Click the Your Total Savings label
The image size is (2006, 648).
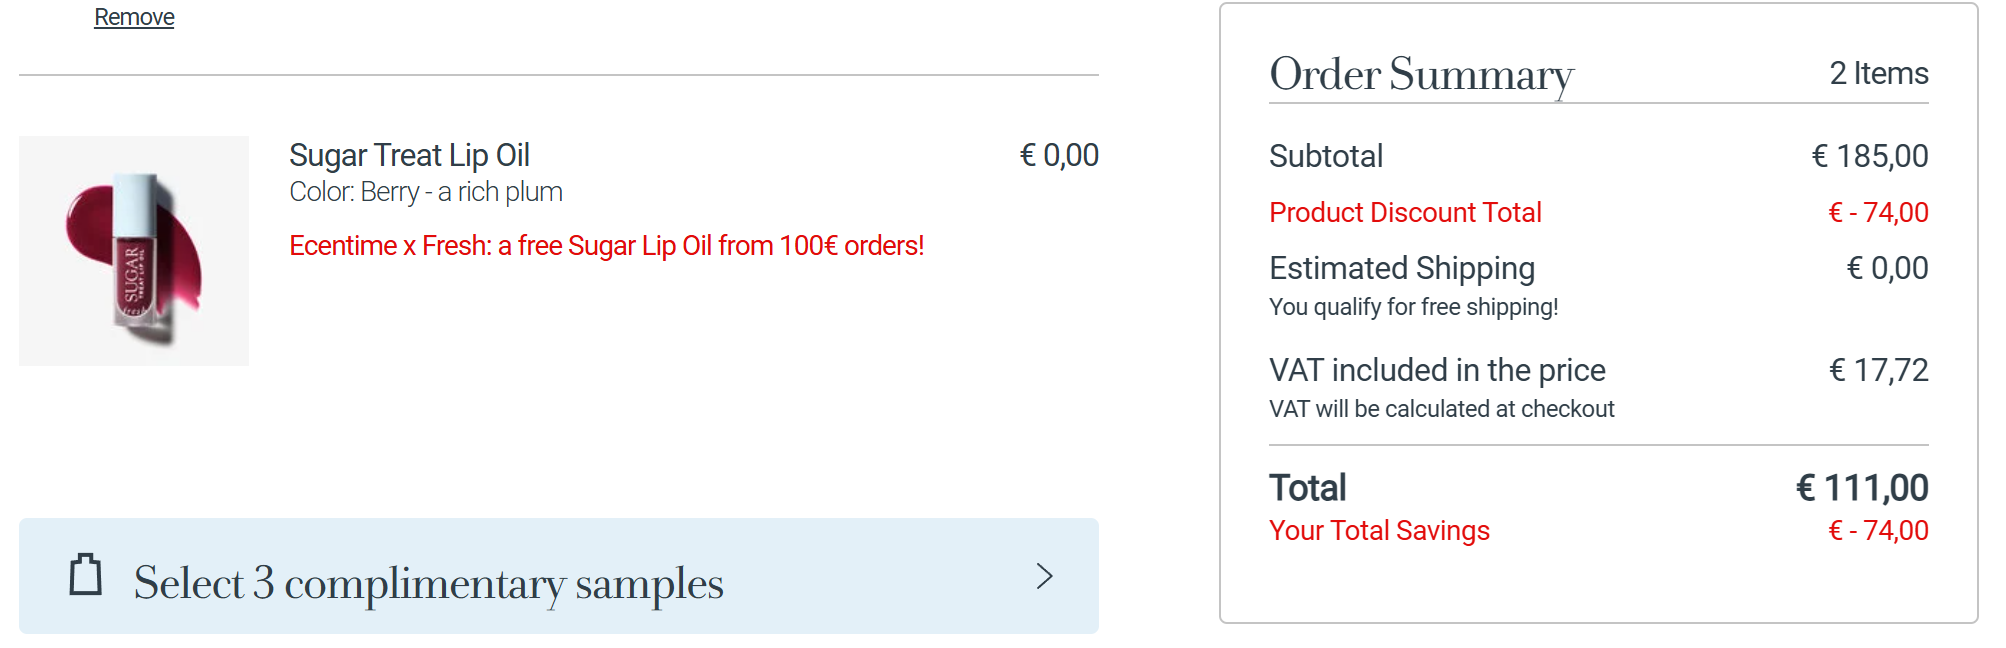(1379, 530)
